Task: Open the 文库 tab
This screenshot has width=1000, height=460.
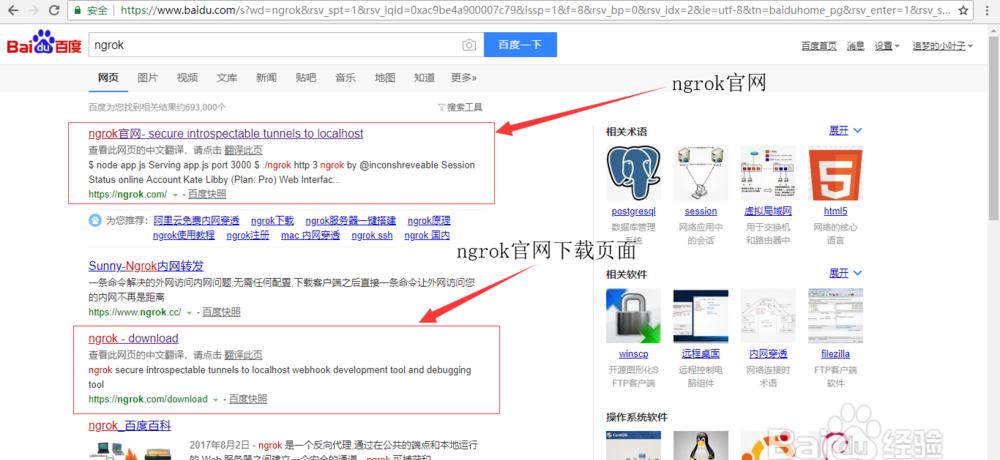Action: coord(226,78)
